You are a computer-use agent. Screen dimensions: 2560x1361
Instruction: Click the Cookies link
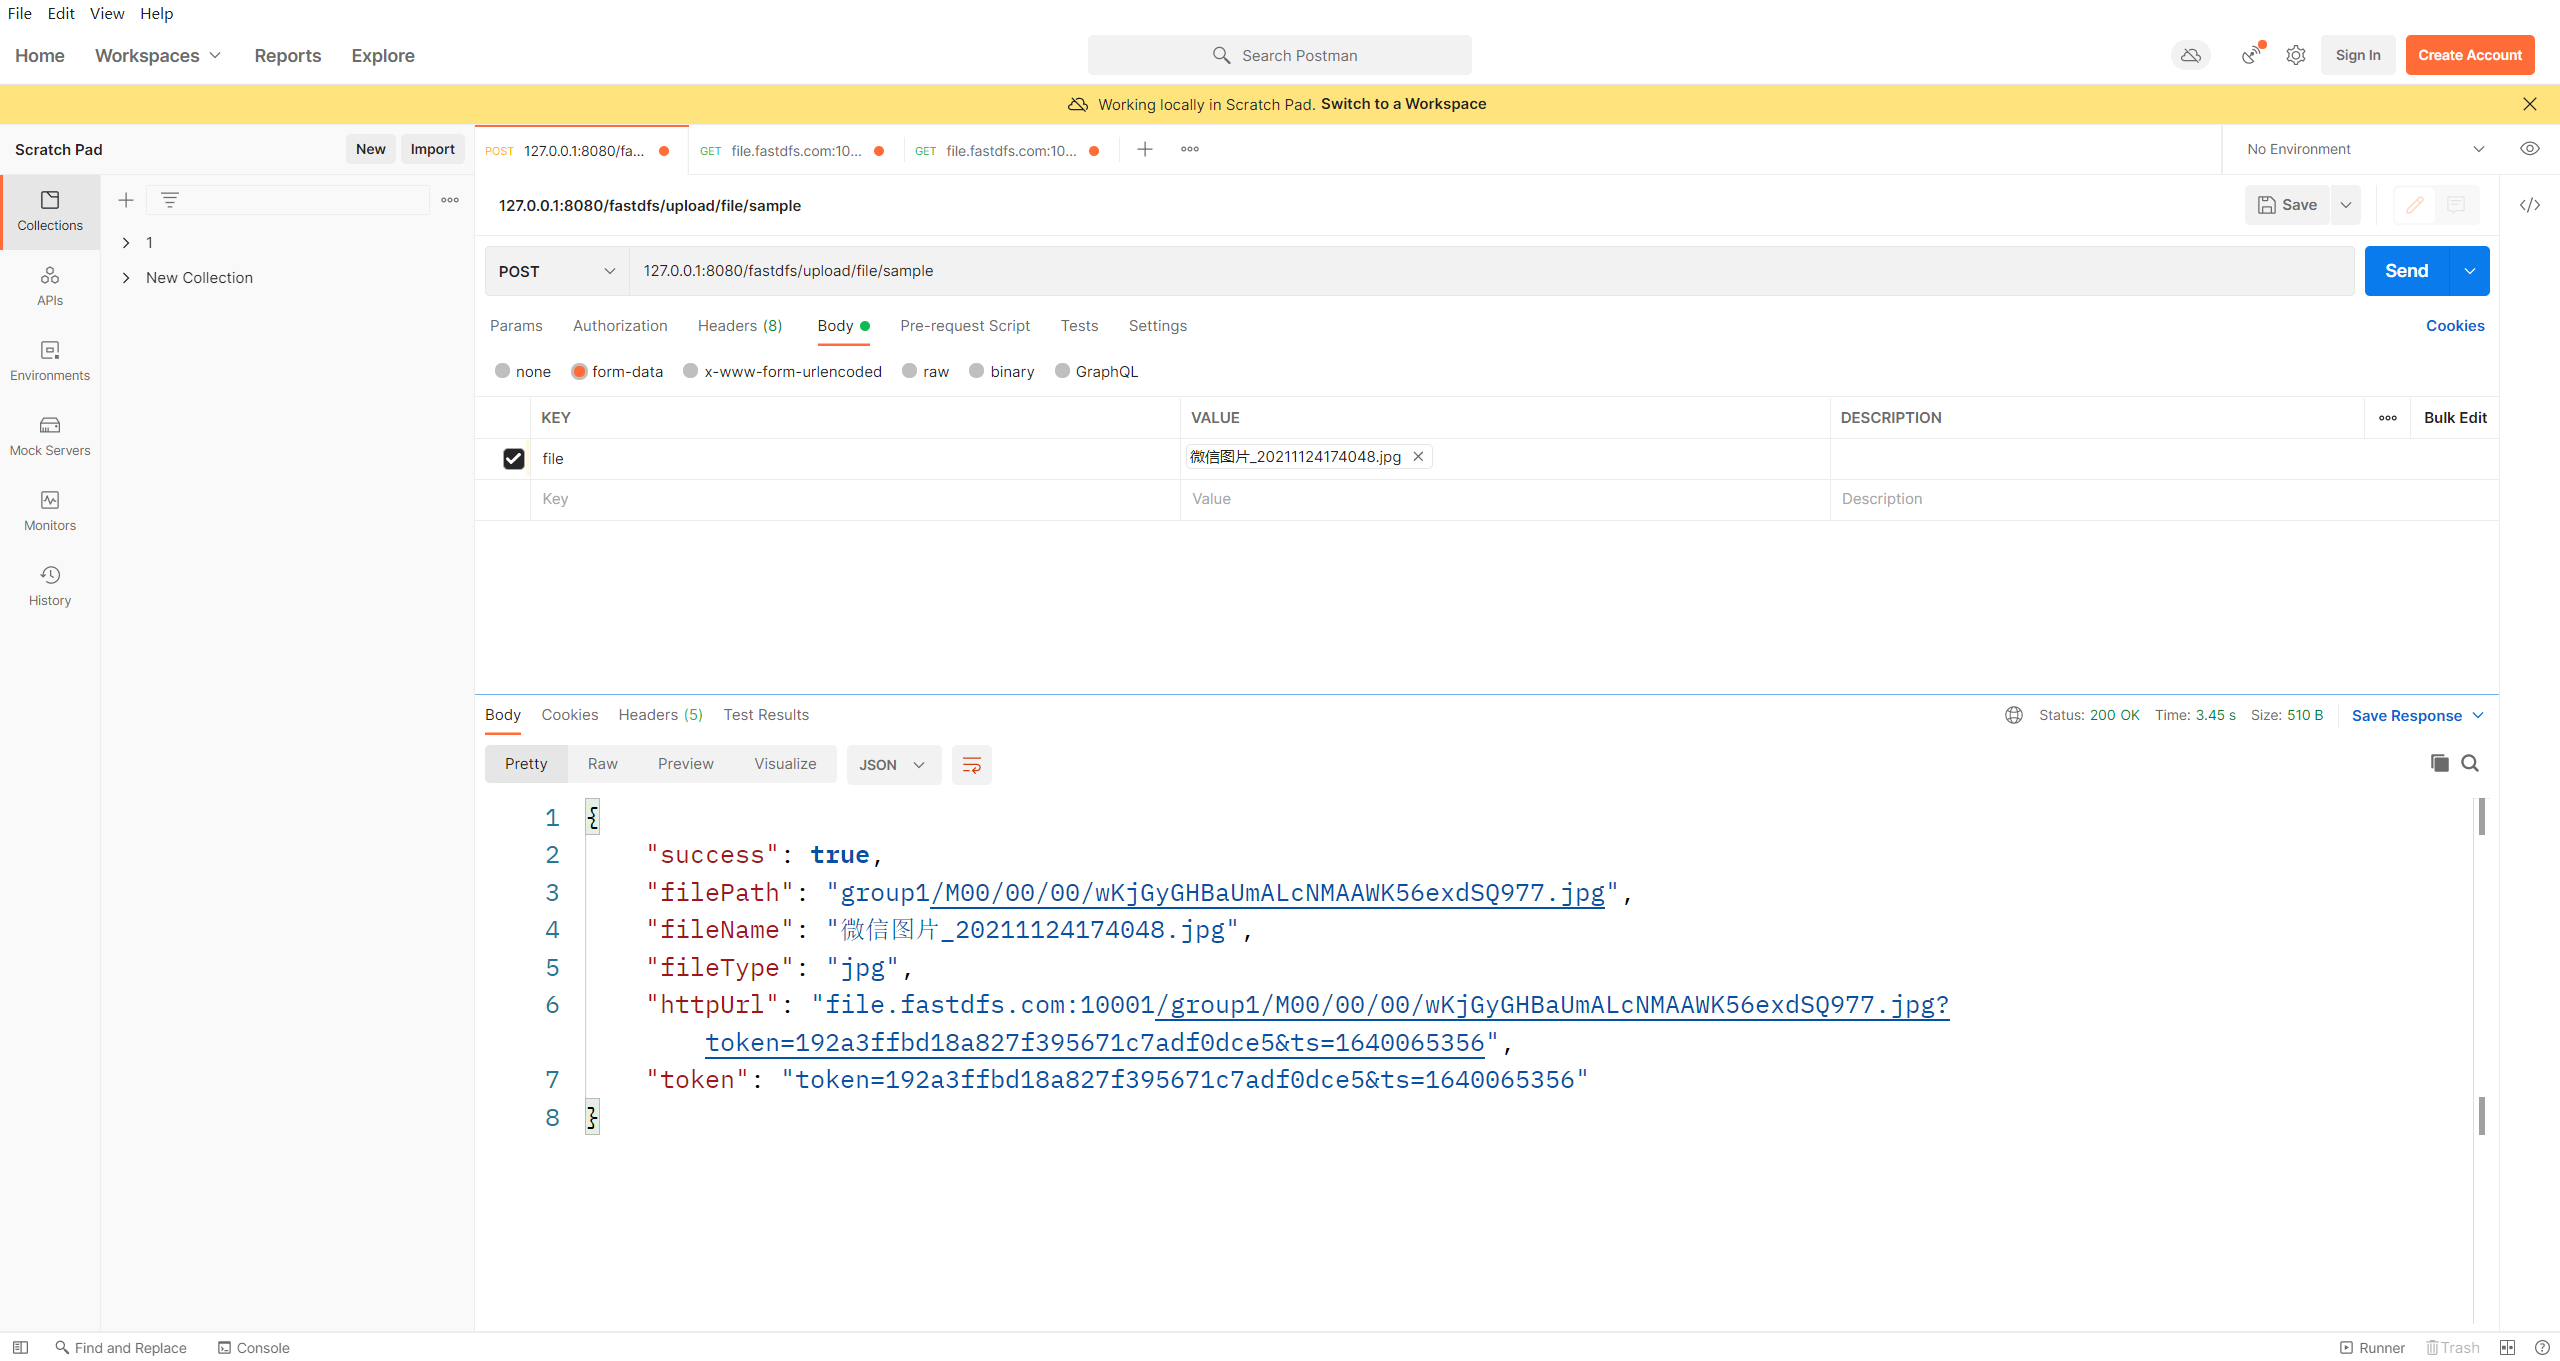[2454, 326]
